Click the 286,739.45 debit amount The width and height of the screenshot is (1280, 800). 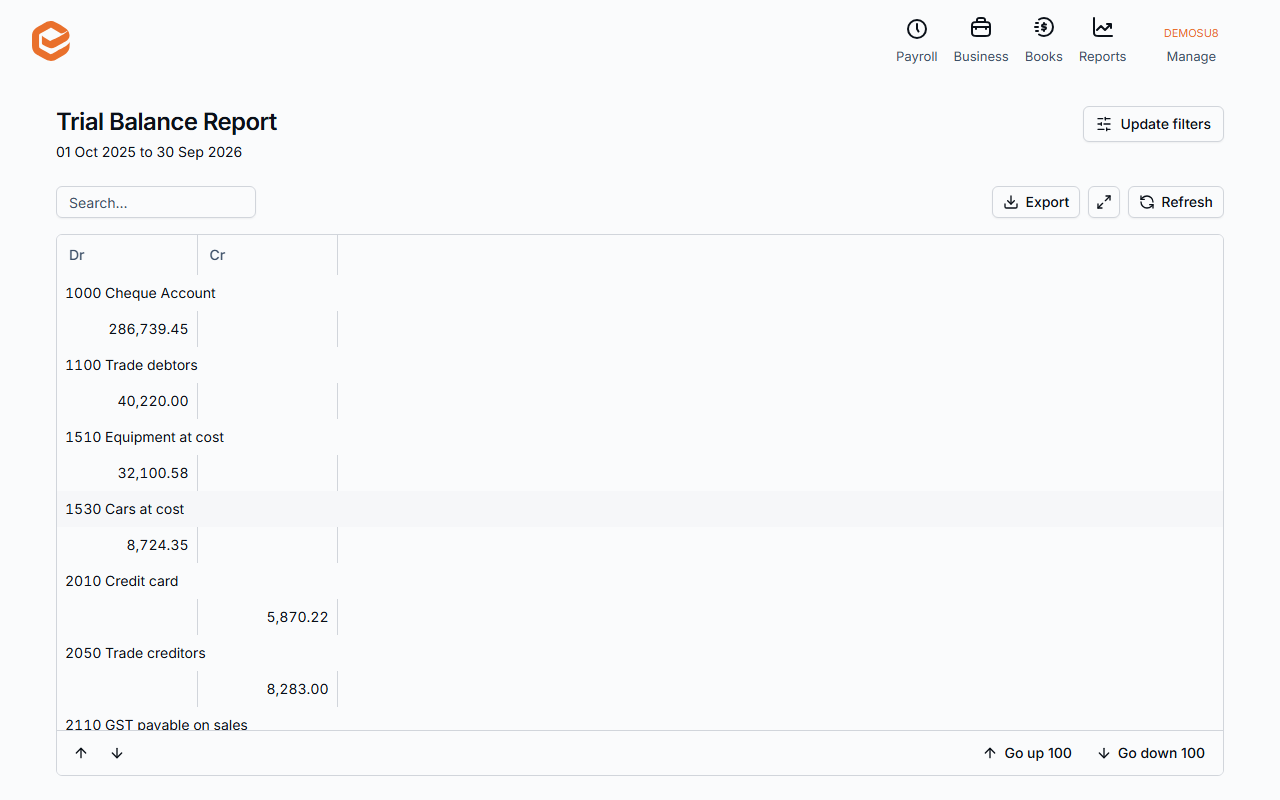(148, 329)
